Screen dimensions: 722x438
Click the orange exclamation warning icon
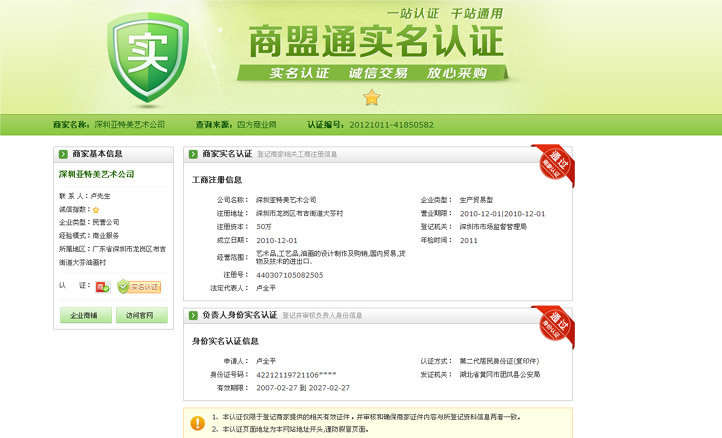click(198, 423)
